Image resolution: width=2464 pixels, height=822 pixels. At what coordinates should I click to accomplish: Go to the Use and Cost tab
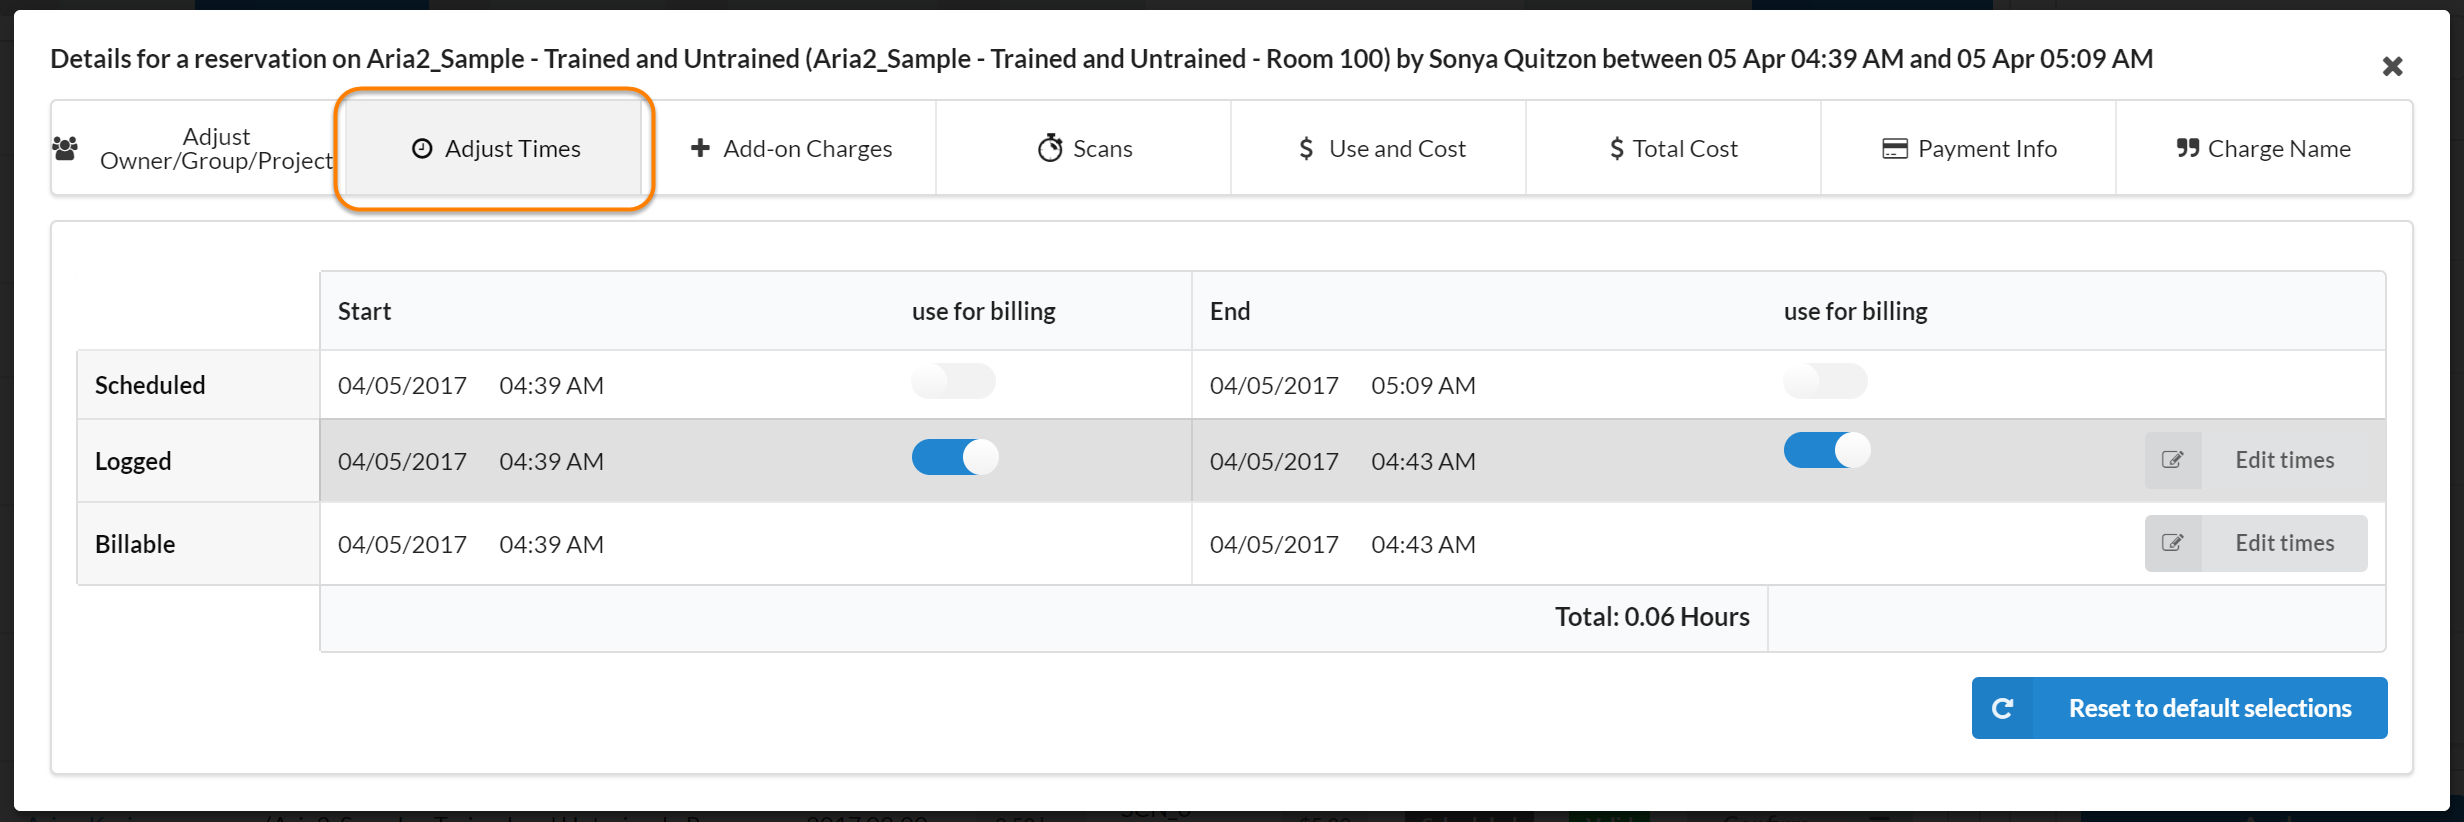(x=1380, y=148)
